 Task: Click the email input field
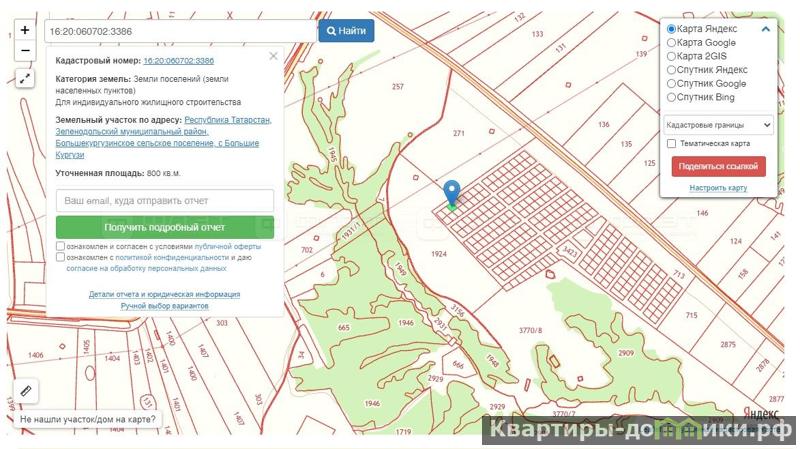[165, 201]
